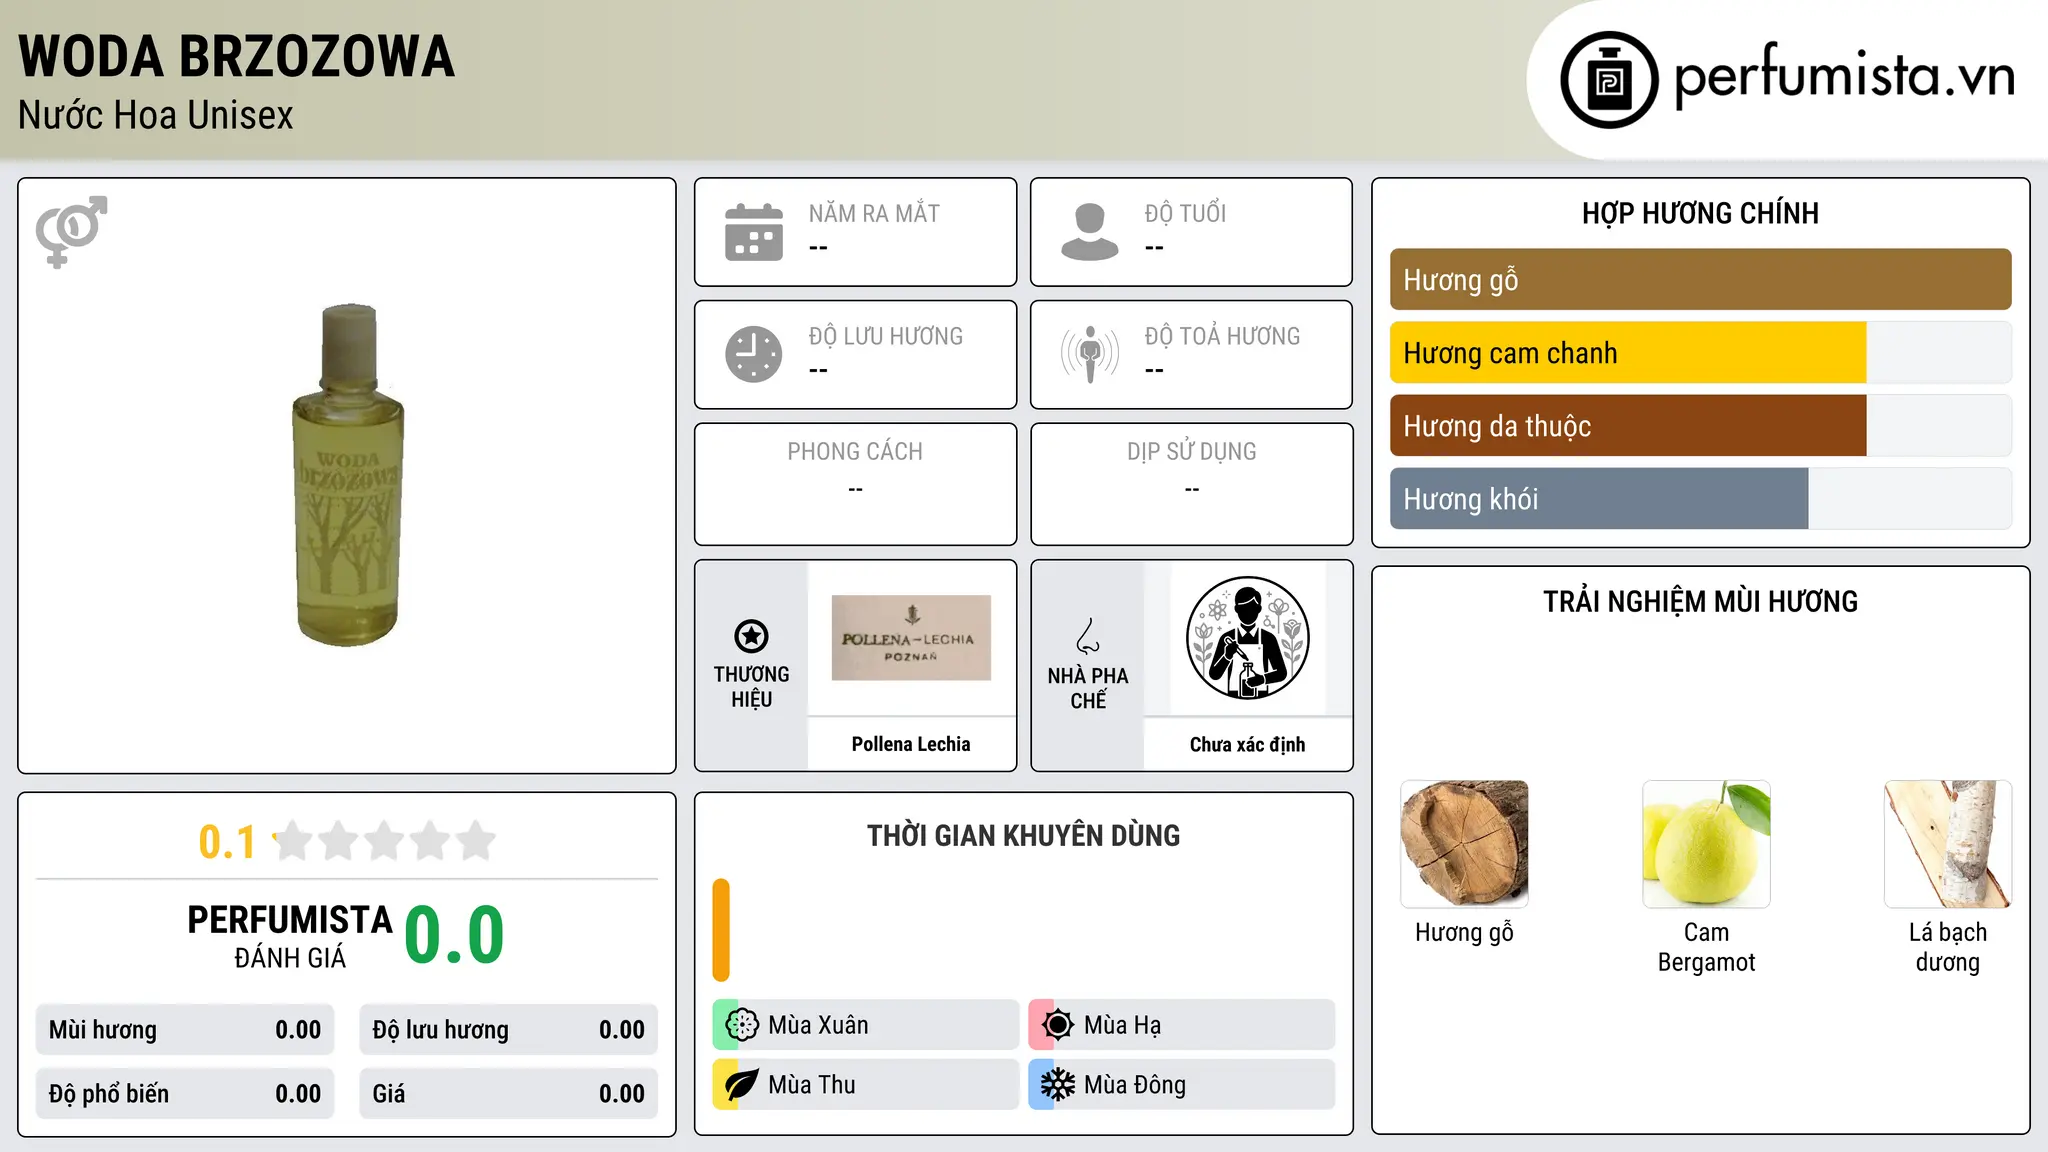The height and width of the screenshot is (1152, 2048).
Task: Click the nose icon above NHÀ PHA CHẾ
Action: point(1088,636)
